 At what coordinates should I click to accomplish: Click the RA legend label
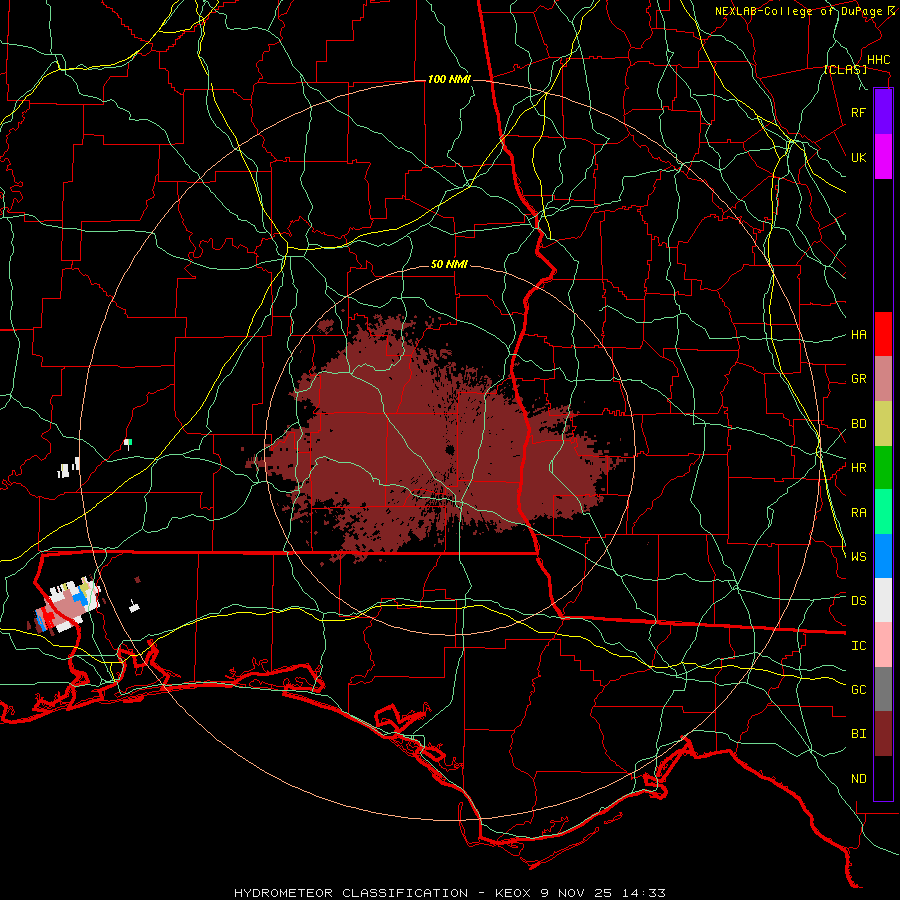pyautogui.click(x=858, y=513)
